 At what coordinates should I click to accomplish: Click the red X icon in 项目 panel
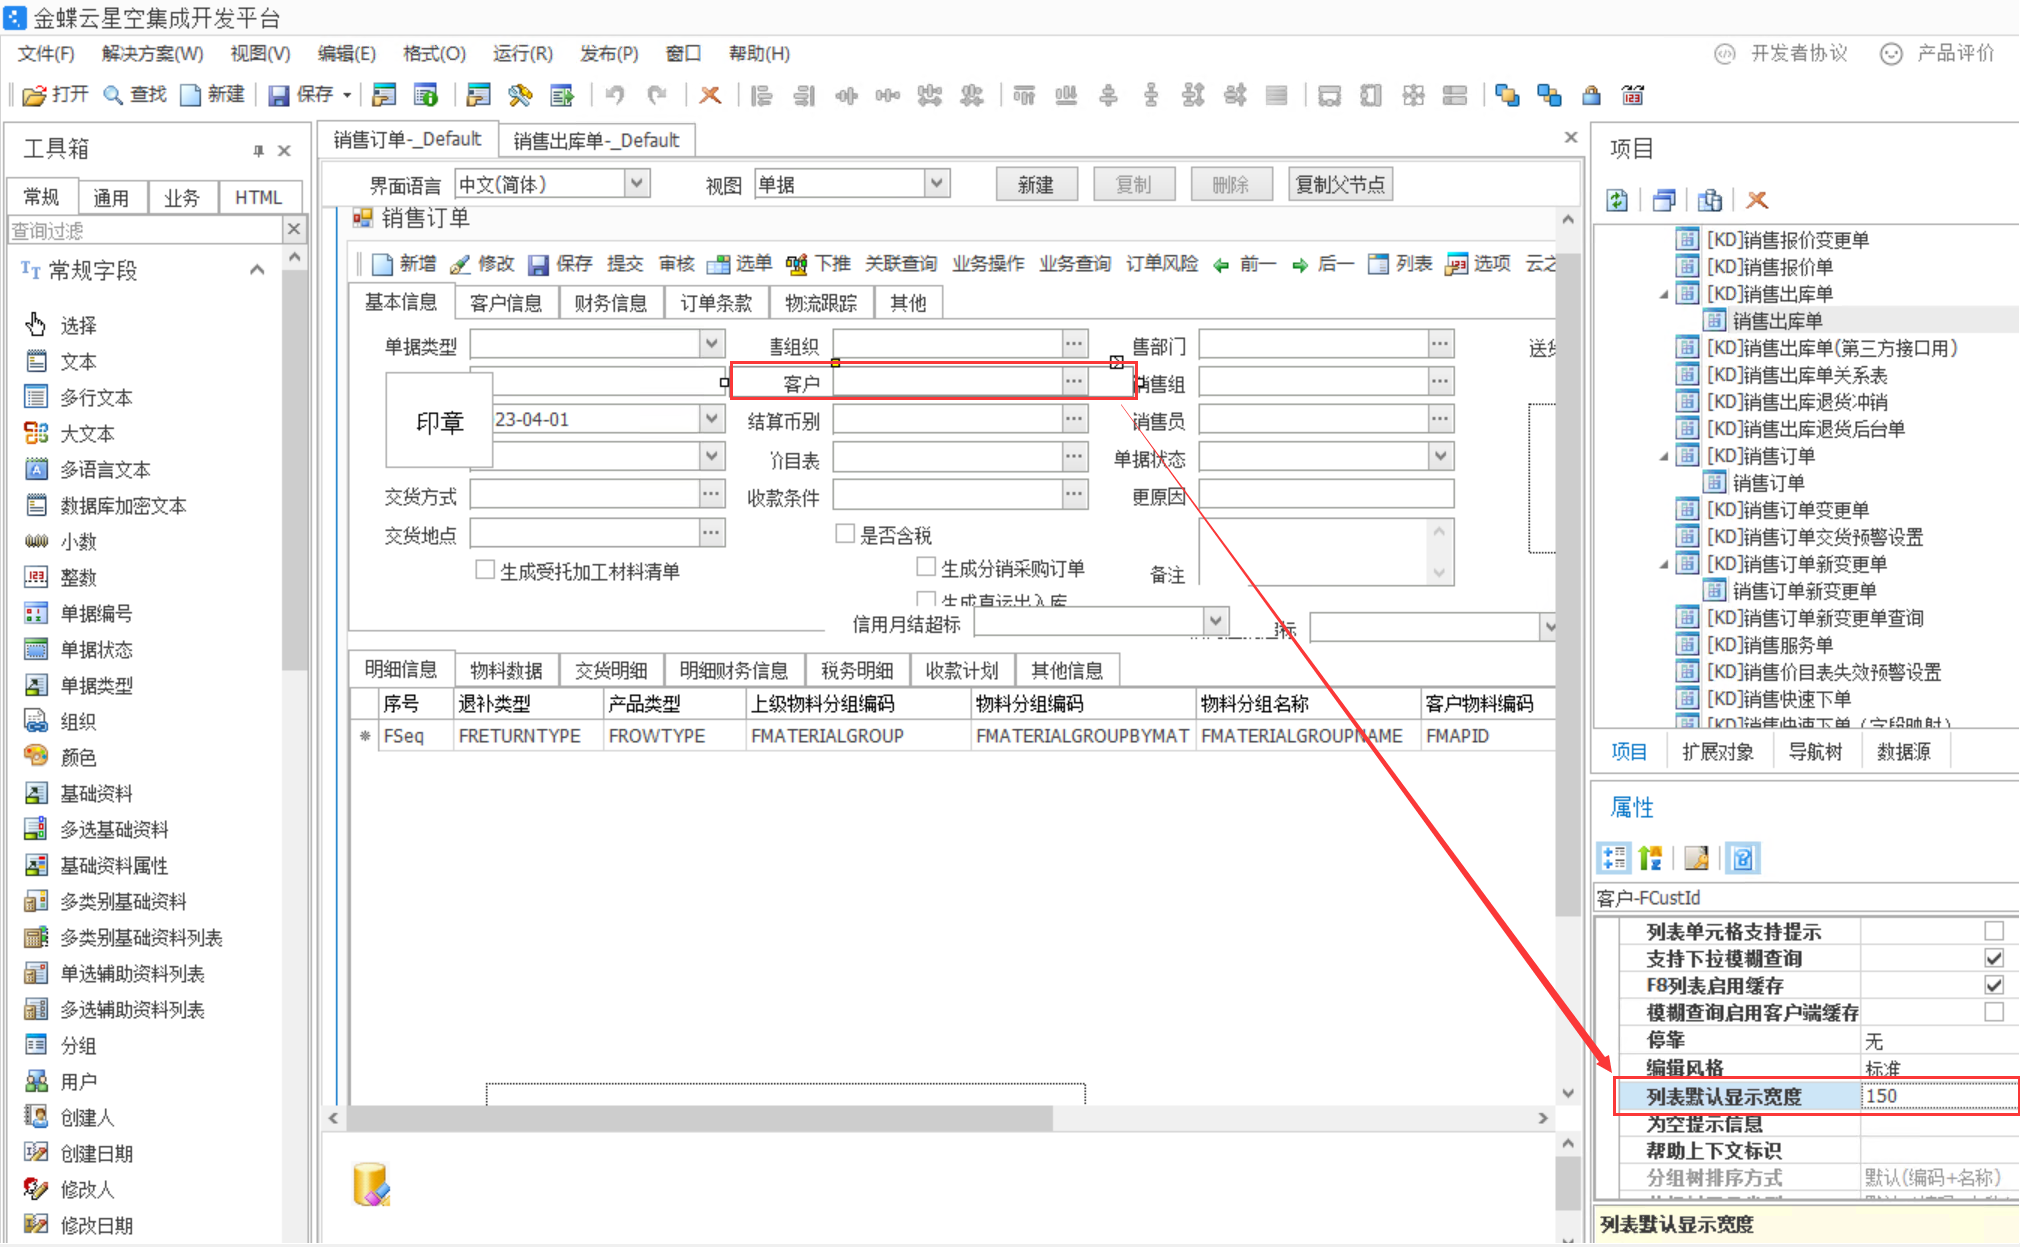pos(1757,200)
